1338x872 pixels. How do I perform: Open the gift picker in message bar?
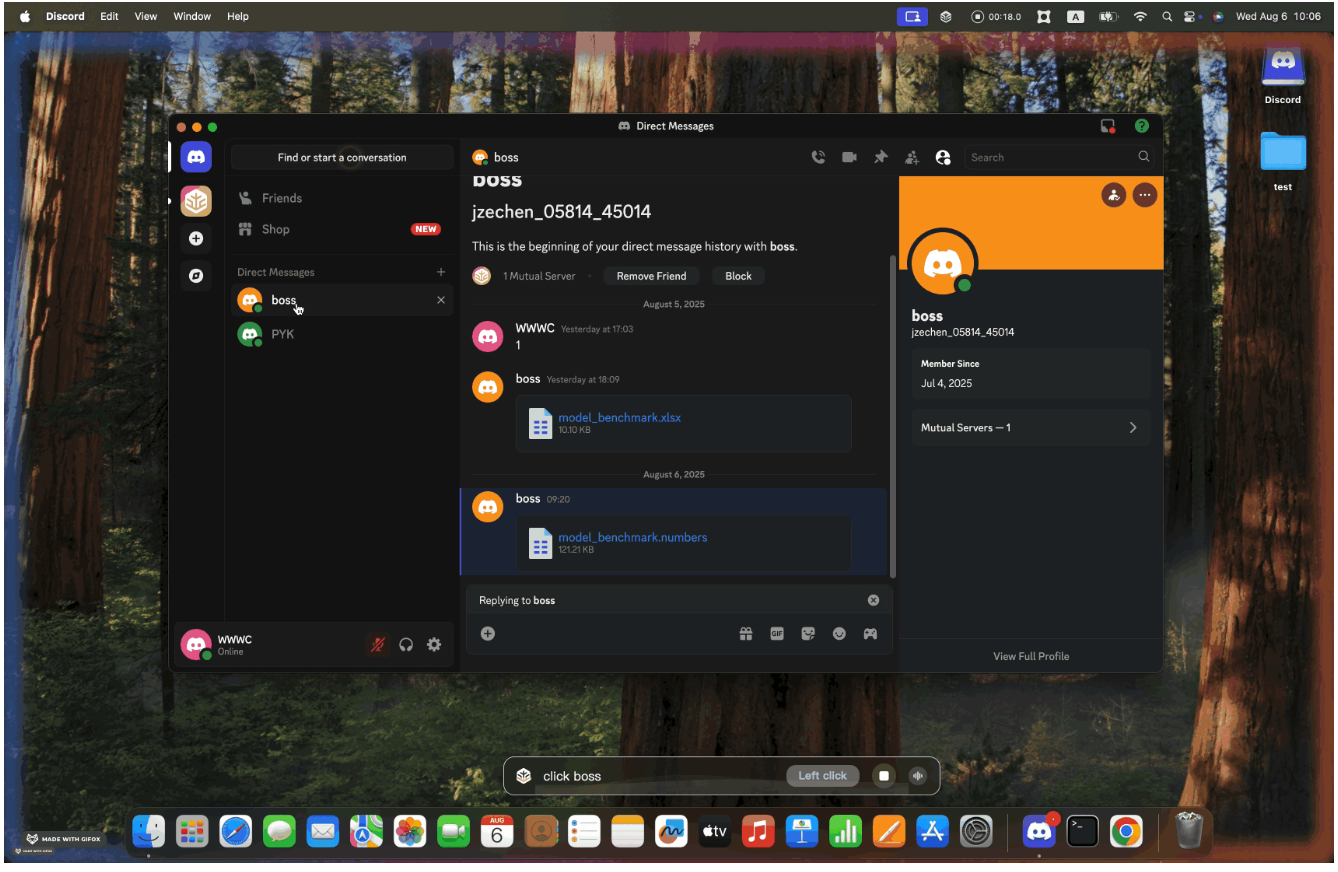[x=746, y=633]
